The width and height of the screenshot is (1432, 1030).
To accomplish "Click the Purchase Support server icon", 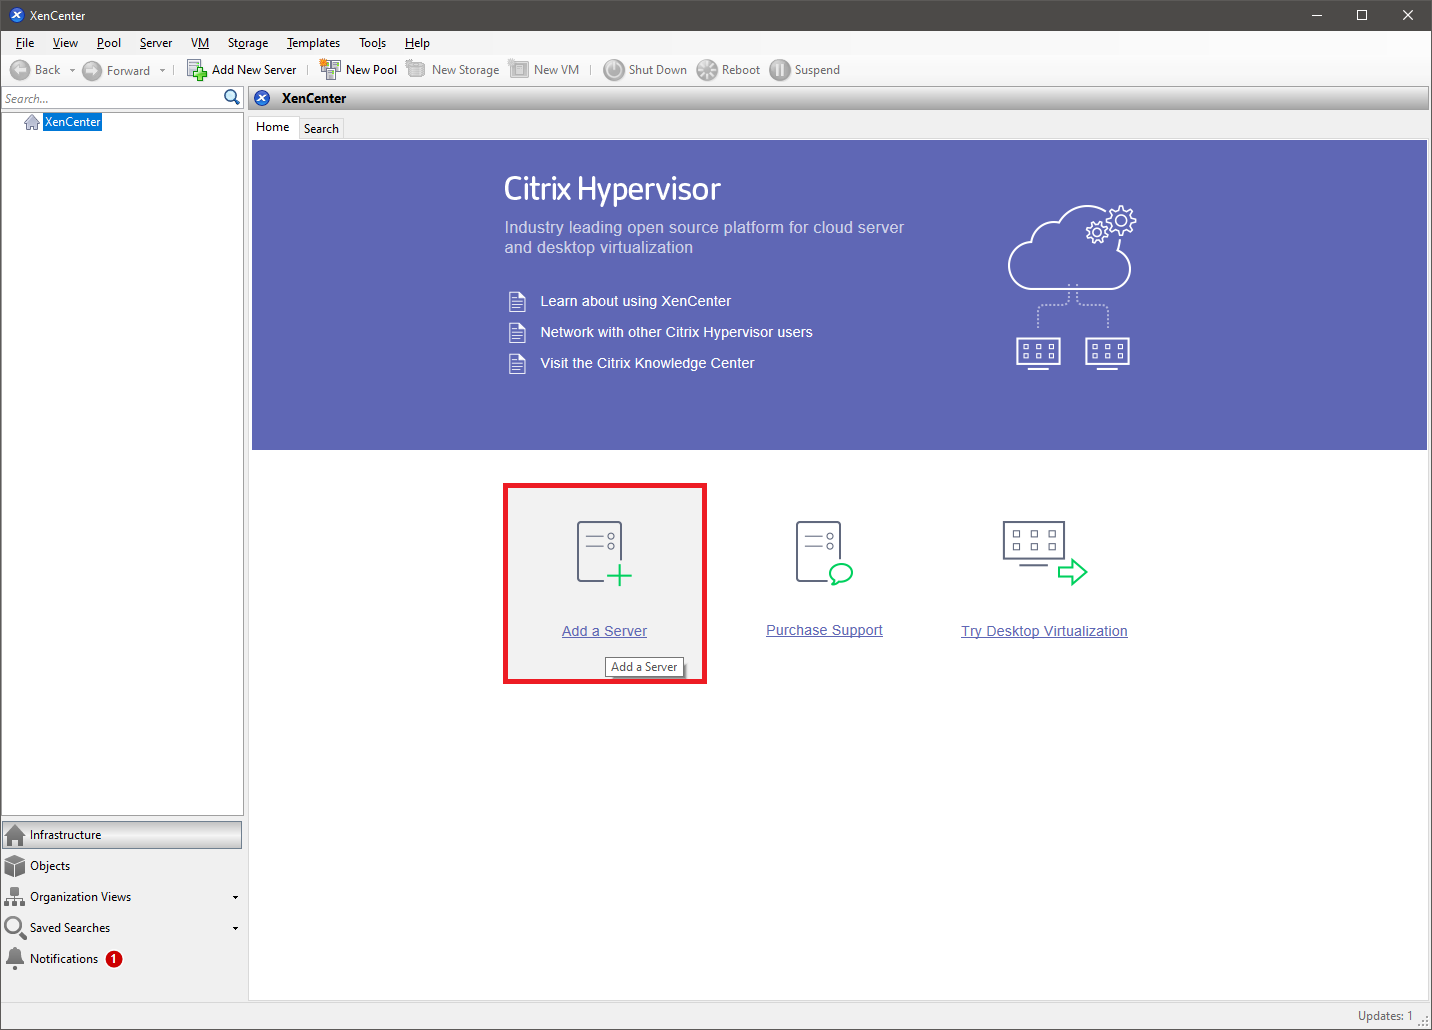I will pos(823,553).
